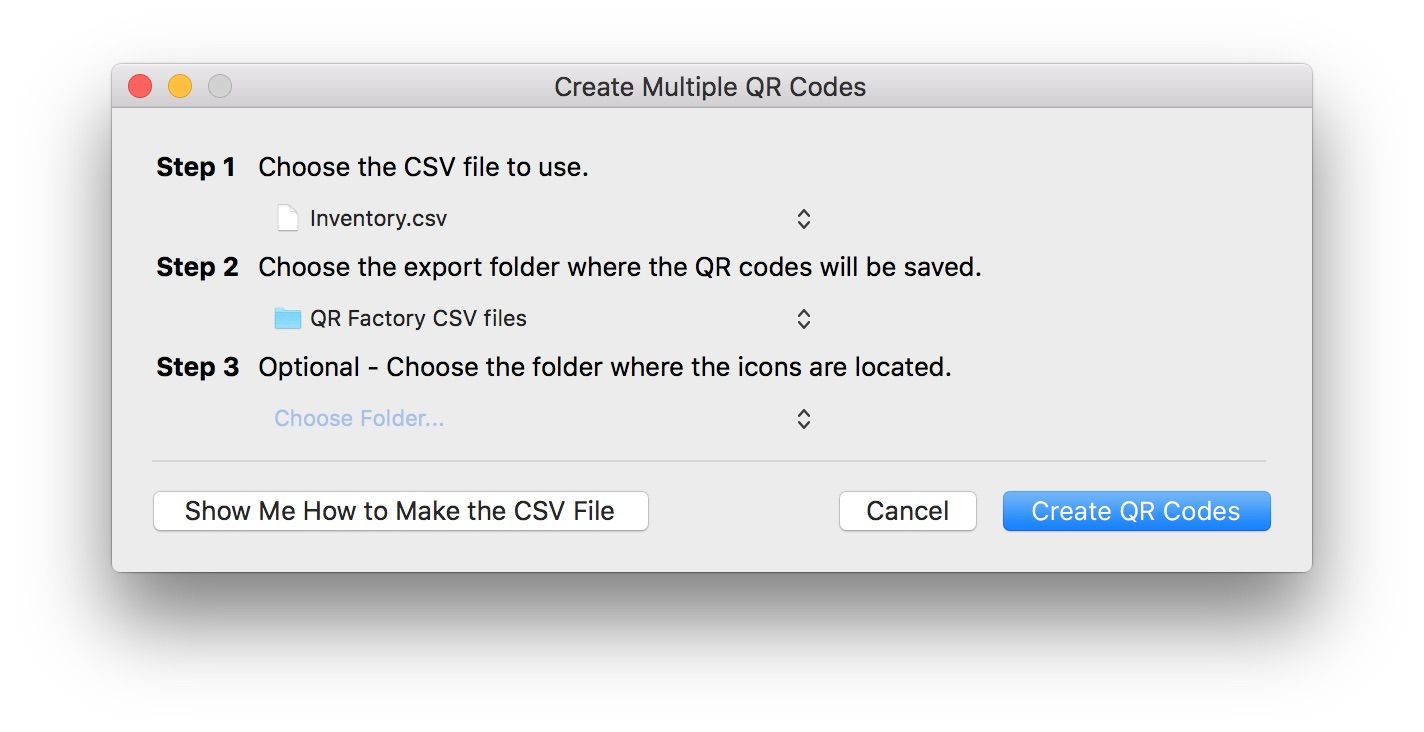1424x732 pixels.
Task: Click the Create QR Codes button
Action: 1136,511
